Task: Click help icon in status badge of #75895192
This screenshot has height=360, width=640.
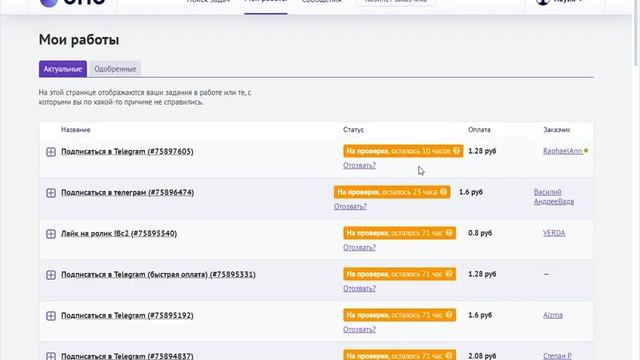Action: click(449, 315)
